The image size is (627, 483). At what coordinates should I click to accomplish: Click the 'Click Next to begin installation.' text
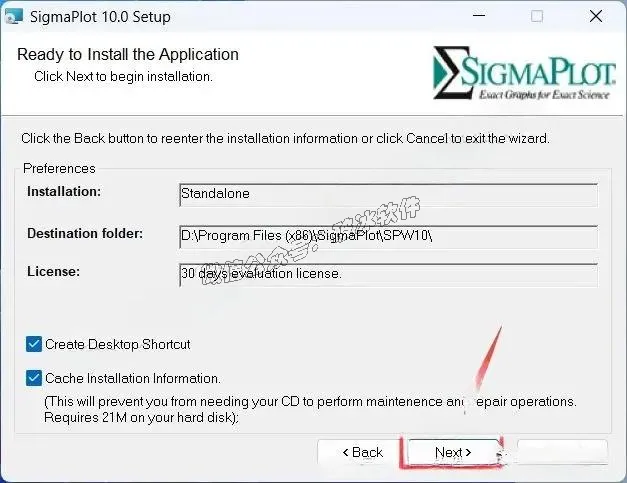click(123, 76)
